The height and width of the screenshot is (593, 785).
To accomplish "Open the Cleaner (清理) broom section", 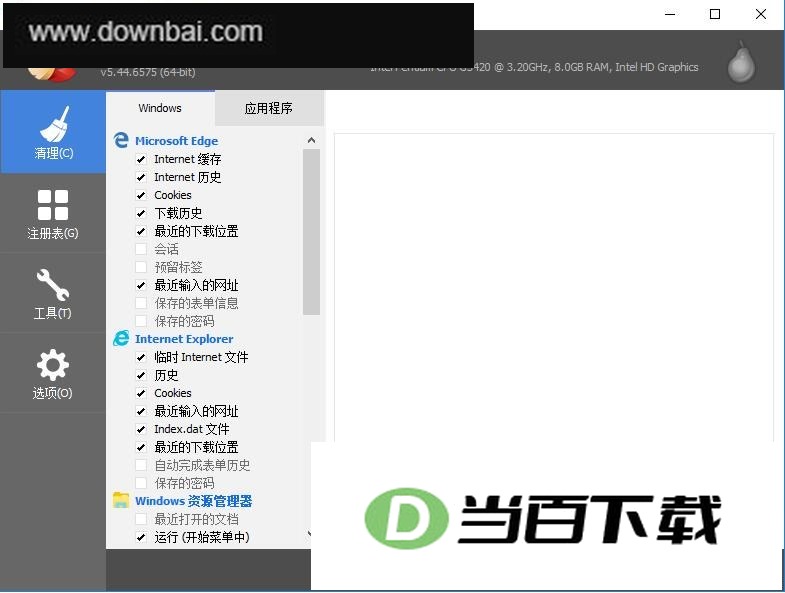I will pyautogui.click(x=53, y=132).
